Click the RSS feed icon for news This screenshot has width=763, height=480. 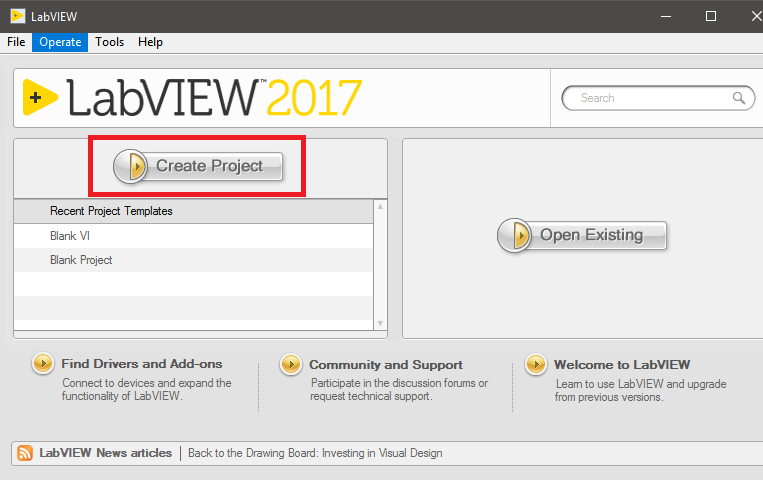pyautogui.click(x=25, y=453)
